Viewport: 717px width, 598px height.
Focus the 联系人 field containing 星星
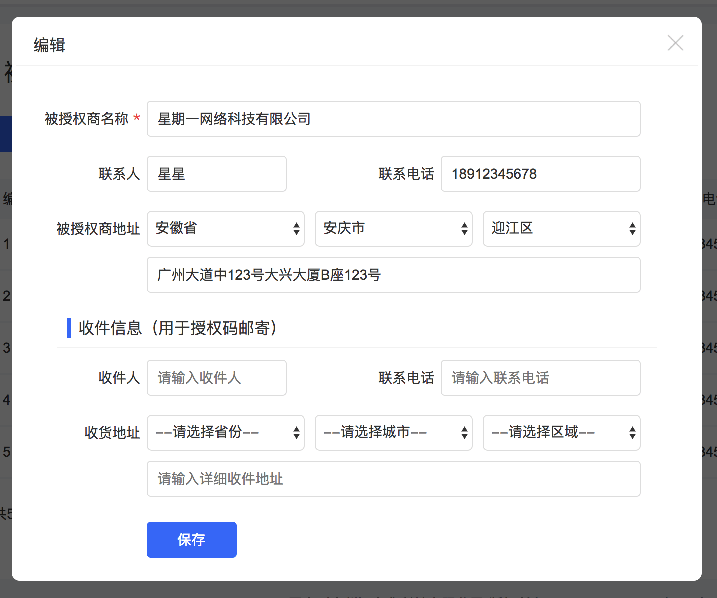216,174
